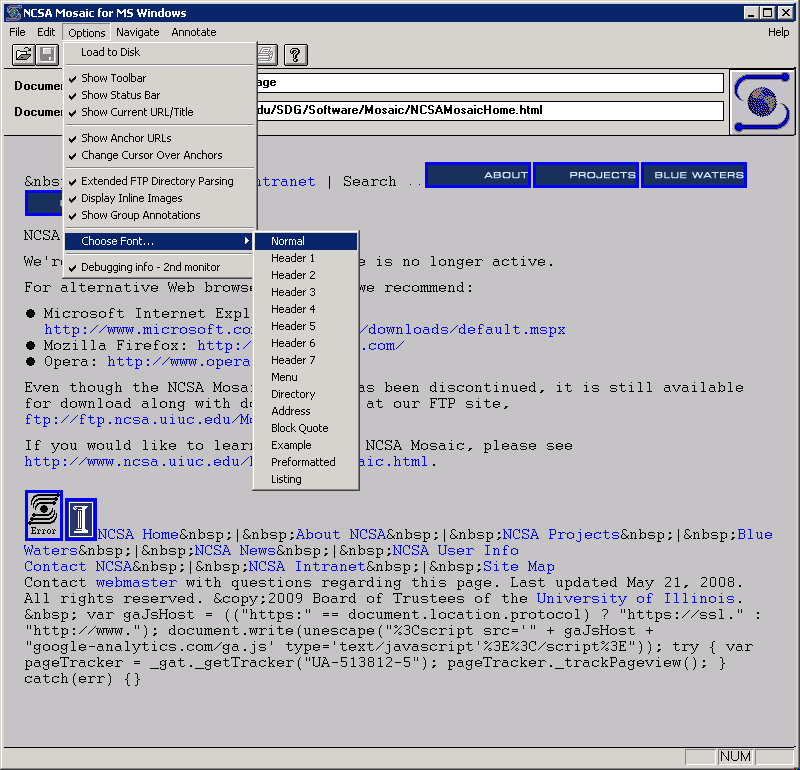Choose Header 3 font style
This screenshot has height=770, width=800.
306,292
